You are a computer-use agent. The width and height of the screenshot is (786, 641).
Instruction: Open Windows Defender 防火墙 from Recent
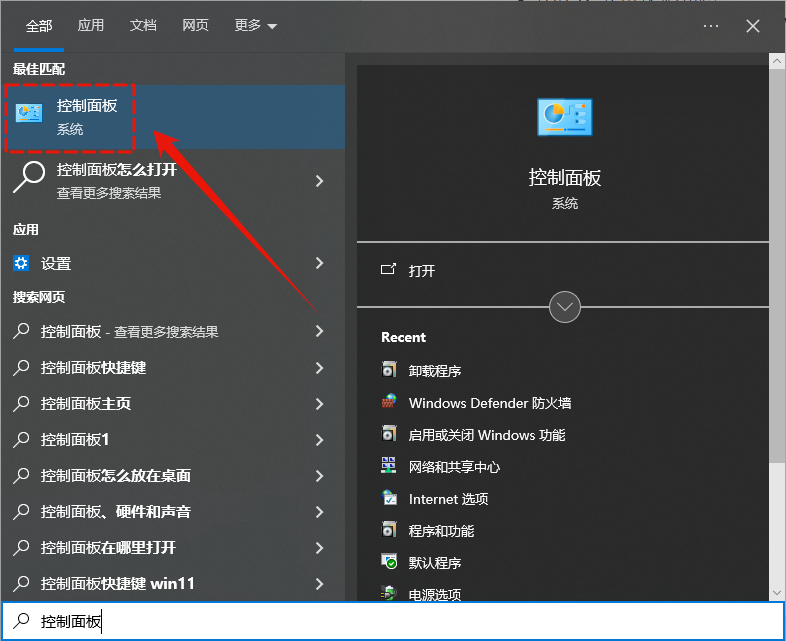click(490, 403)
